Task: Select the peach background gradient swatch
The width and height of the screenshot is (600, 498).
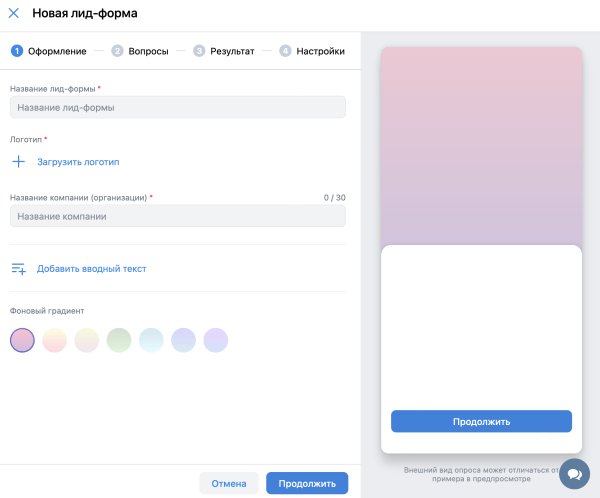Action: coord(54,340)
